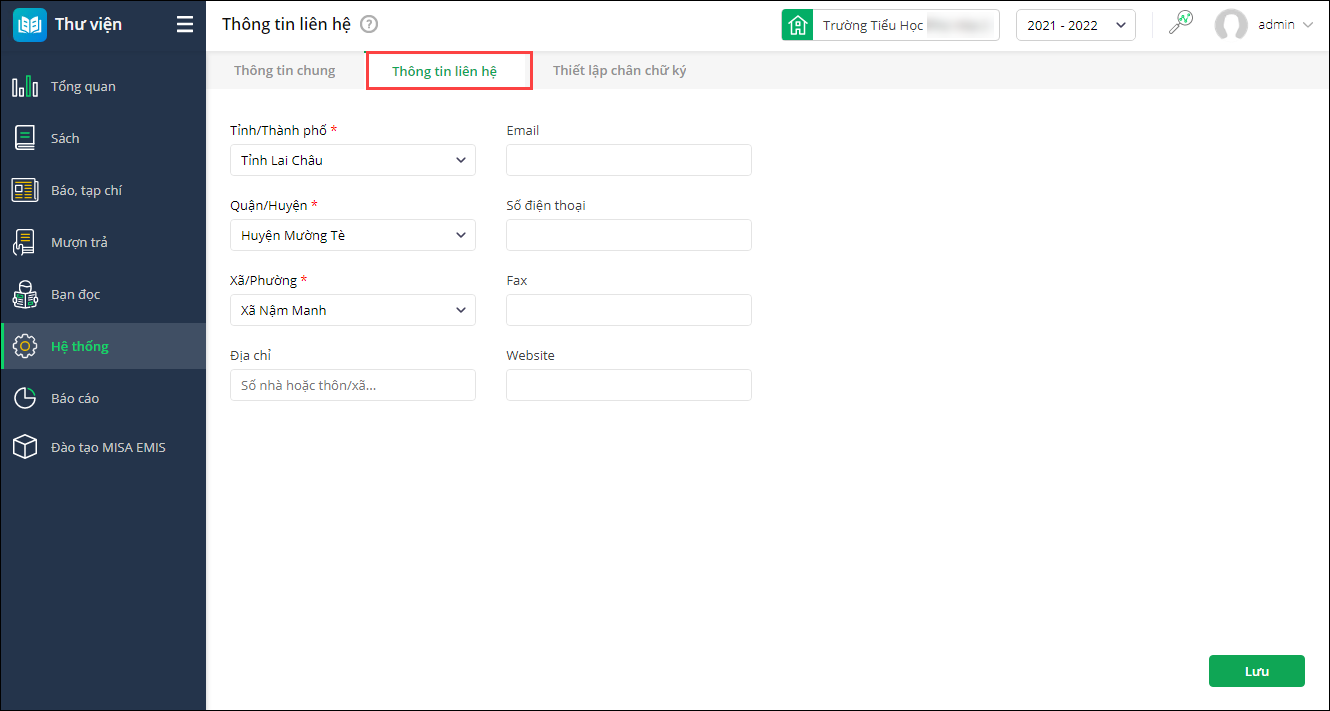Click into the Email input field
This screenshot has height=711, width=1330.
pyautogui.click(x=628, y=160)
